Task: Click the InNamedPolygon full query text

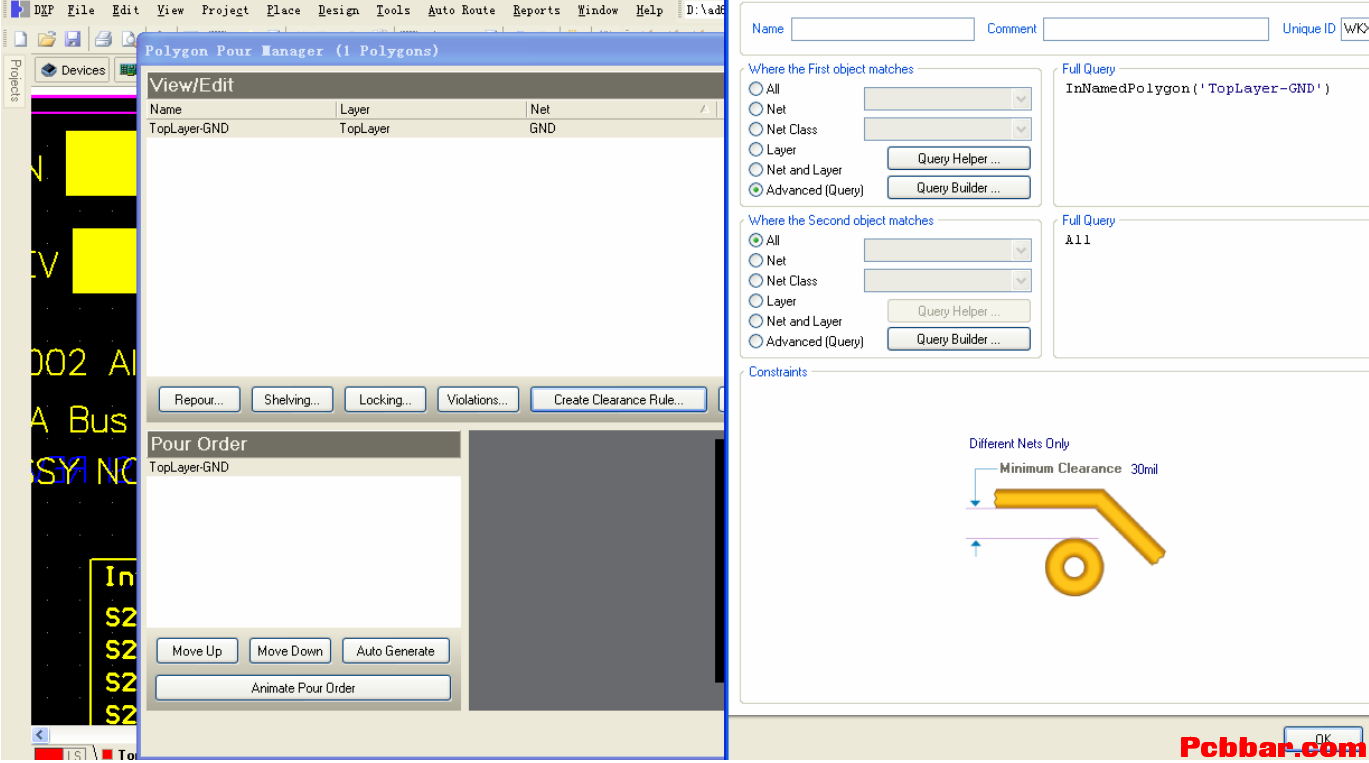Action: (x=1198, y=89)
